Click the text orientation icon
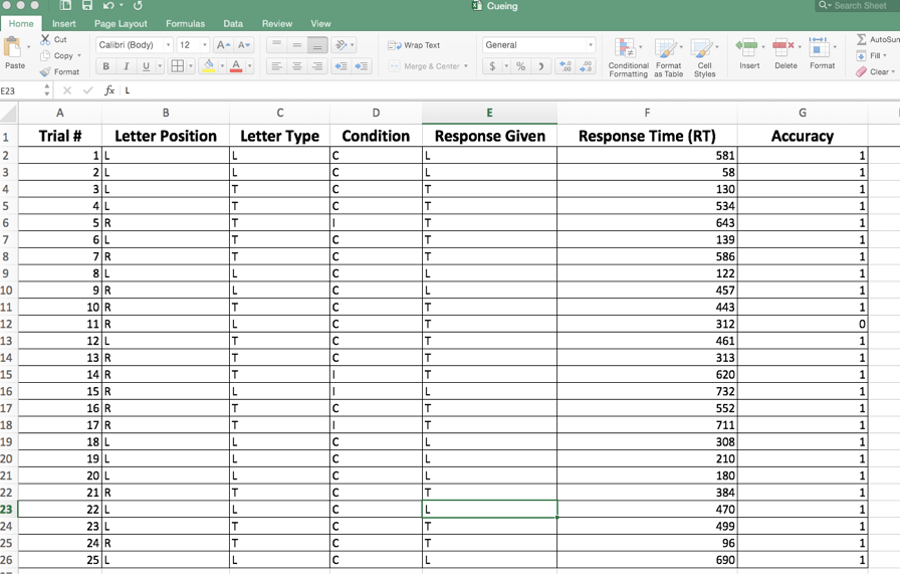This screenshot has height=574, width=900. coord(342,45)
